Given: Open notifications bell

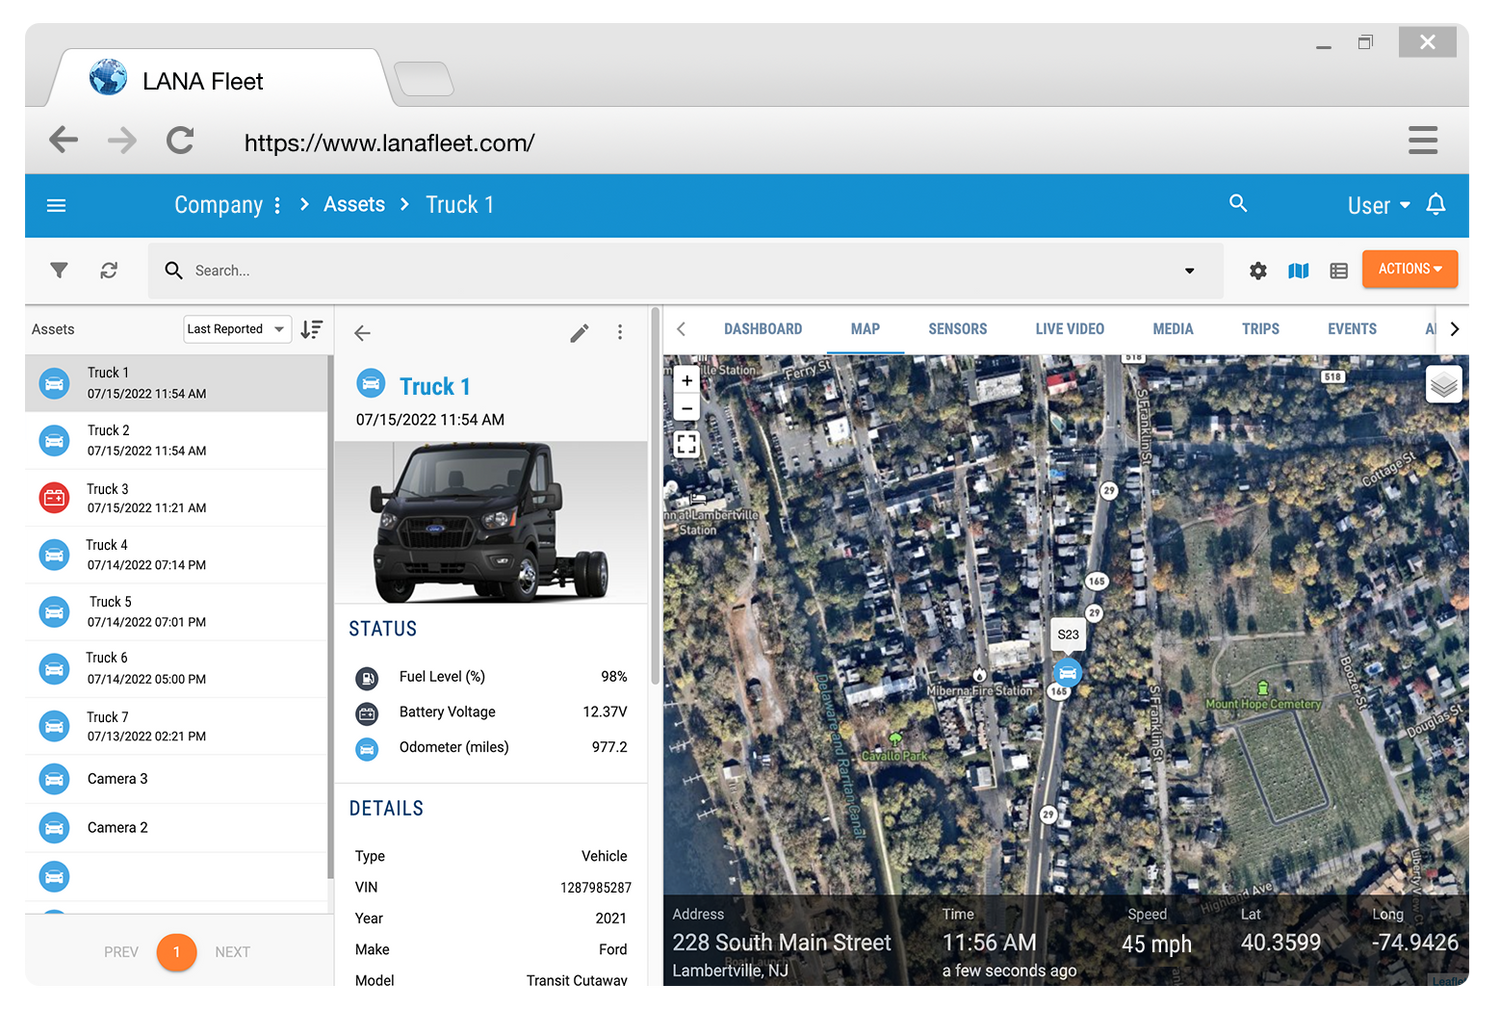Looking at the screenshot, I should tap(1435, 205).
